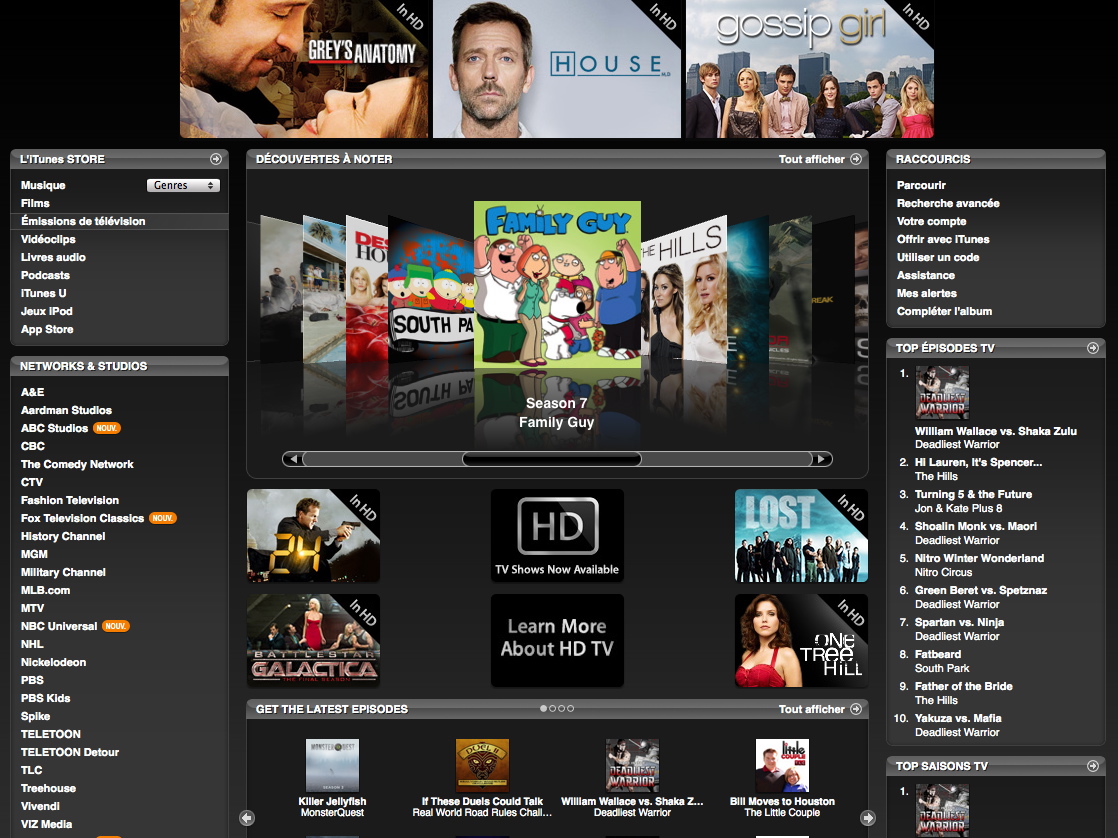Image resolution: width=1118 pixels, height=838 pixels.
Task: Click Compléter l'album shortcut
Action: click(944, 311)
